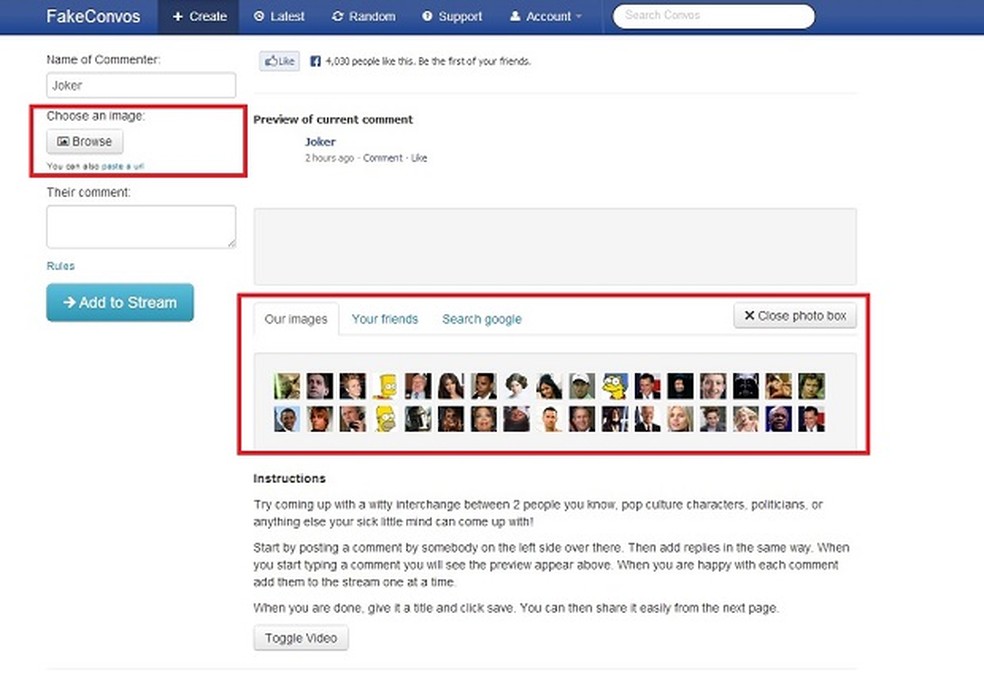Viewport: 984px width, 681px height.
Task: Open the FakeConvos home logo
Action: (93, 16)
